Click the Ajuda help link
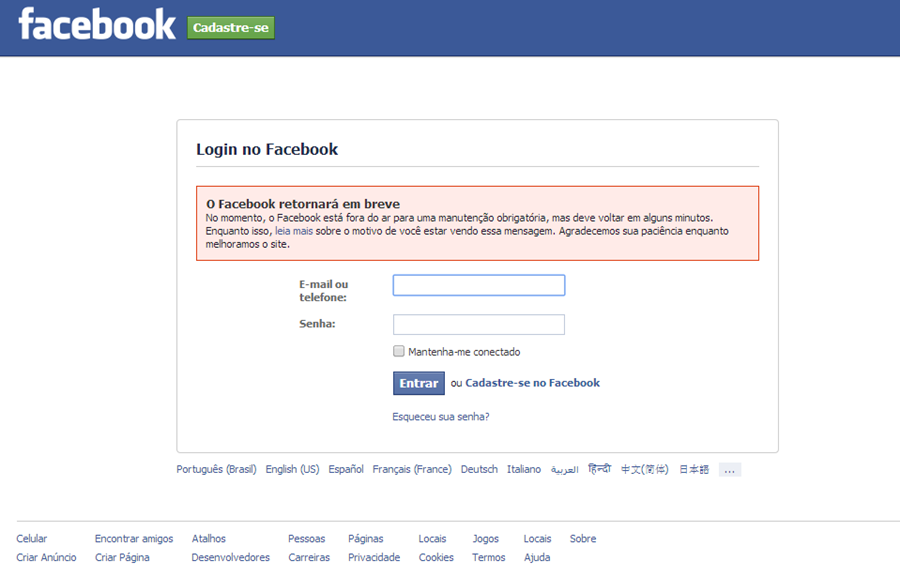 click(537, 558)
